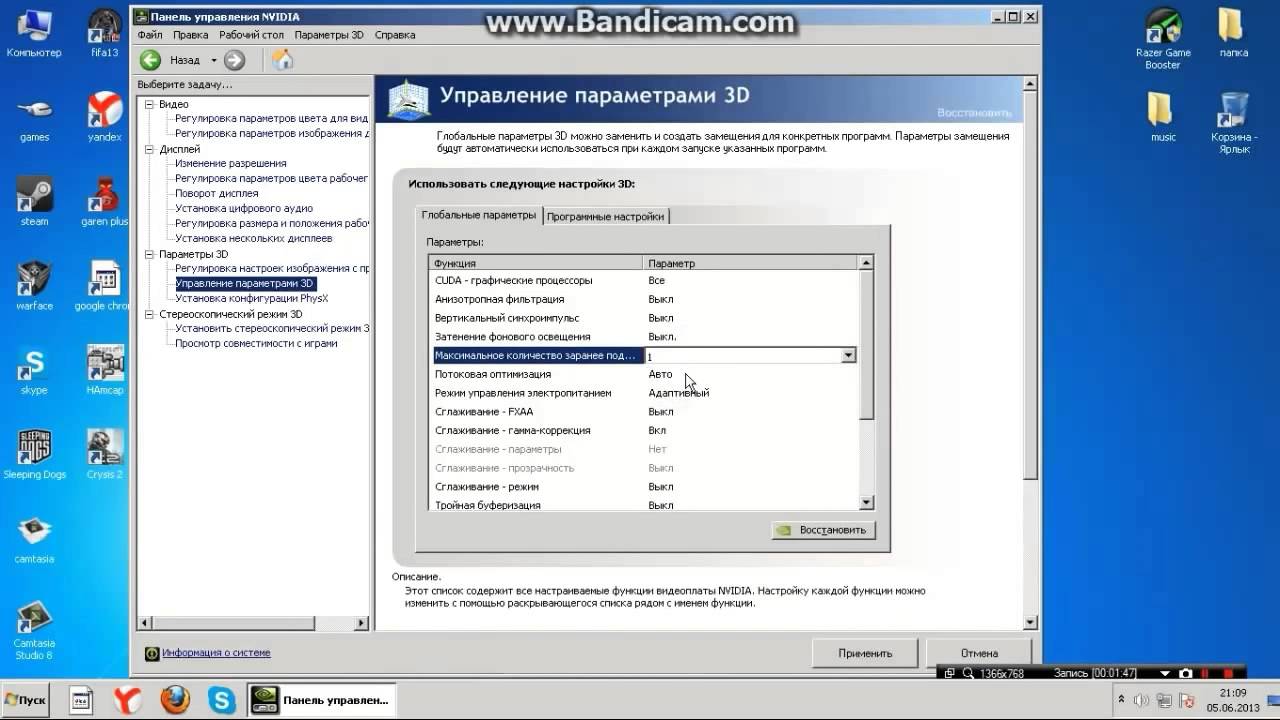Open the Правка menu
1280x720 pixels.
190,35
